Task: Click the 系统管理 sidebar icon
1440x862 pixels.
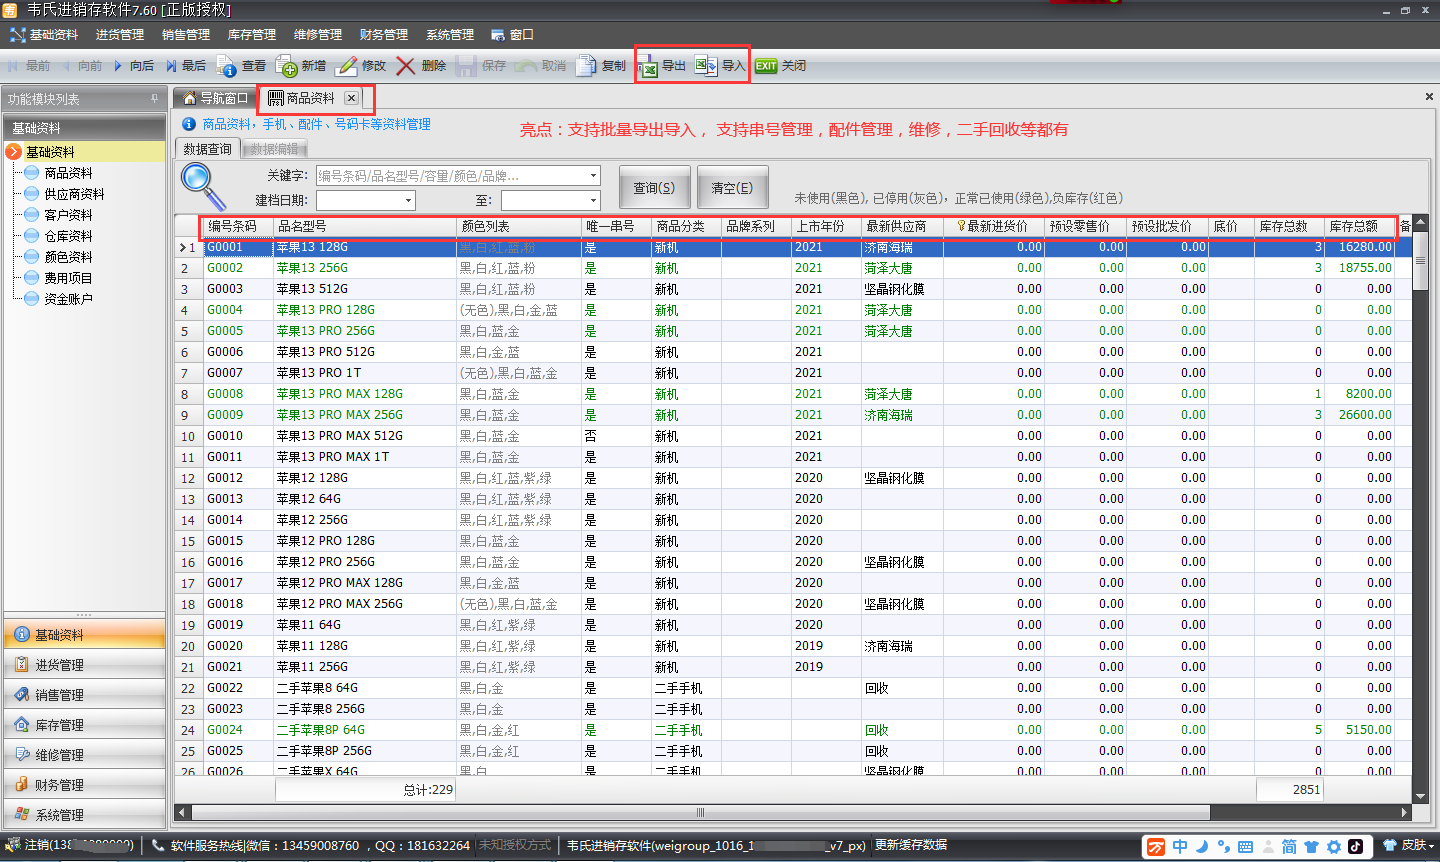Action: tap(22, 815)
